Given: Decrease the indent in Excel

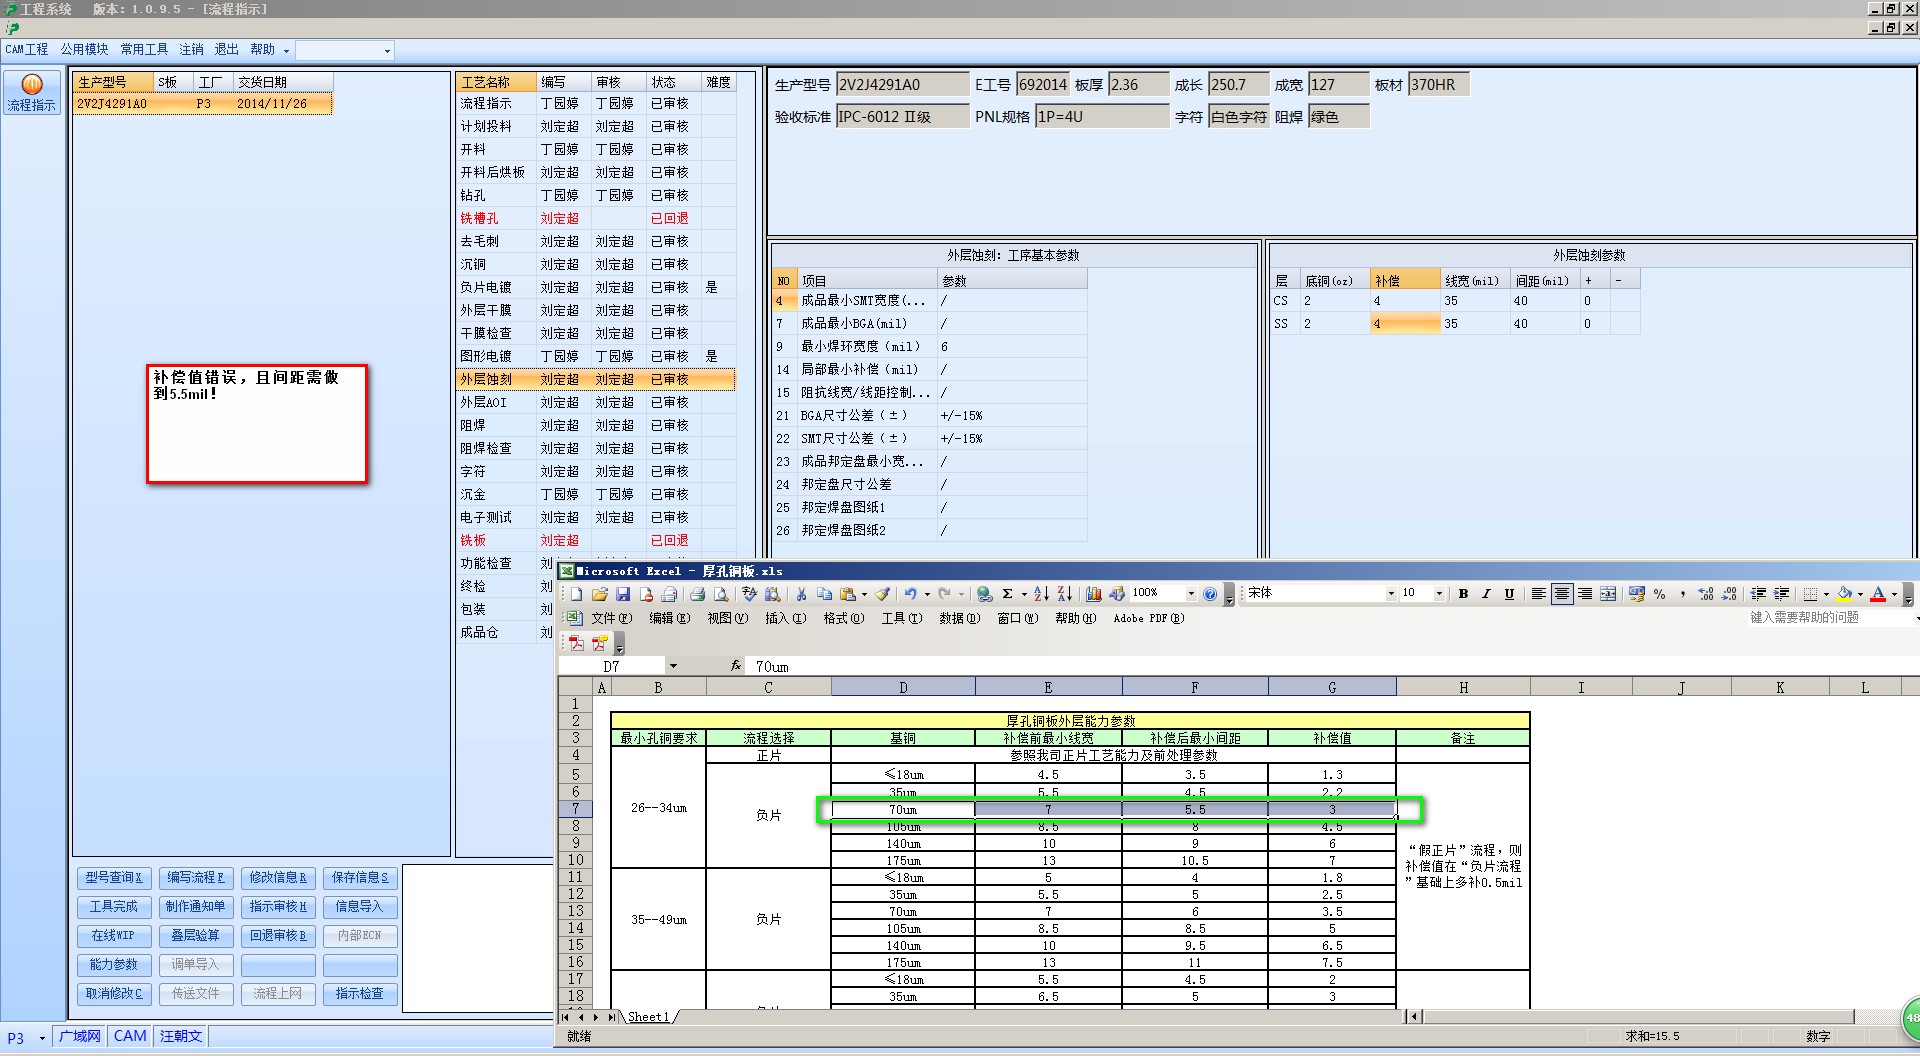Looking at the screenshot, I should click(1758, 594).
